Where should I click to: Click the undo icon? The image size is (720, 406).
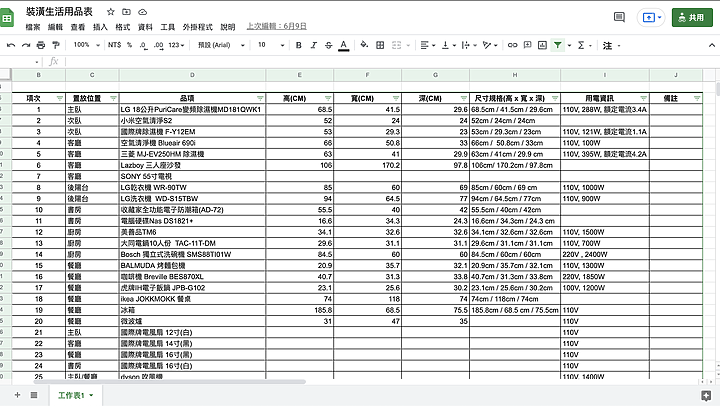tap(11, 45)
